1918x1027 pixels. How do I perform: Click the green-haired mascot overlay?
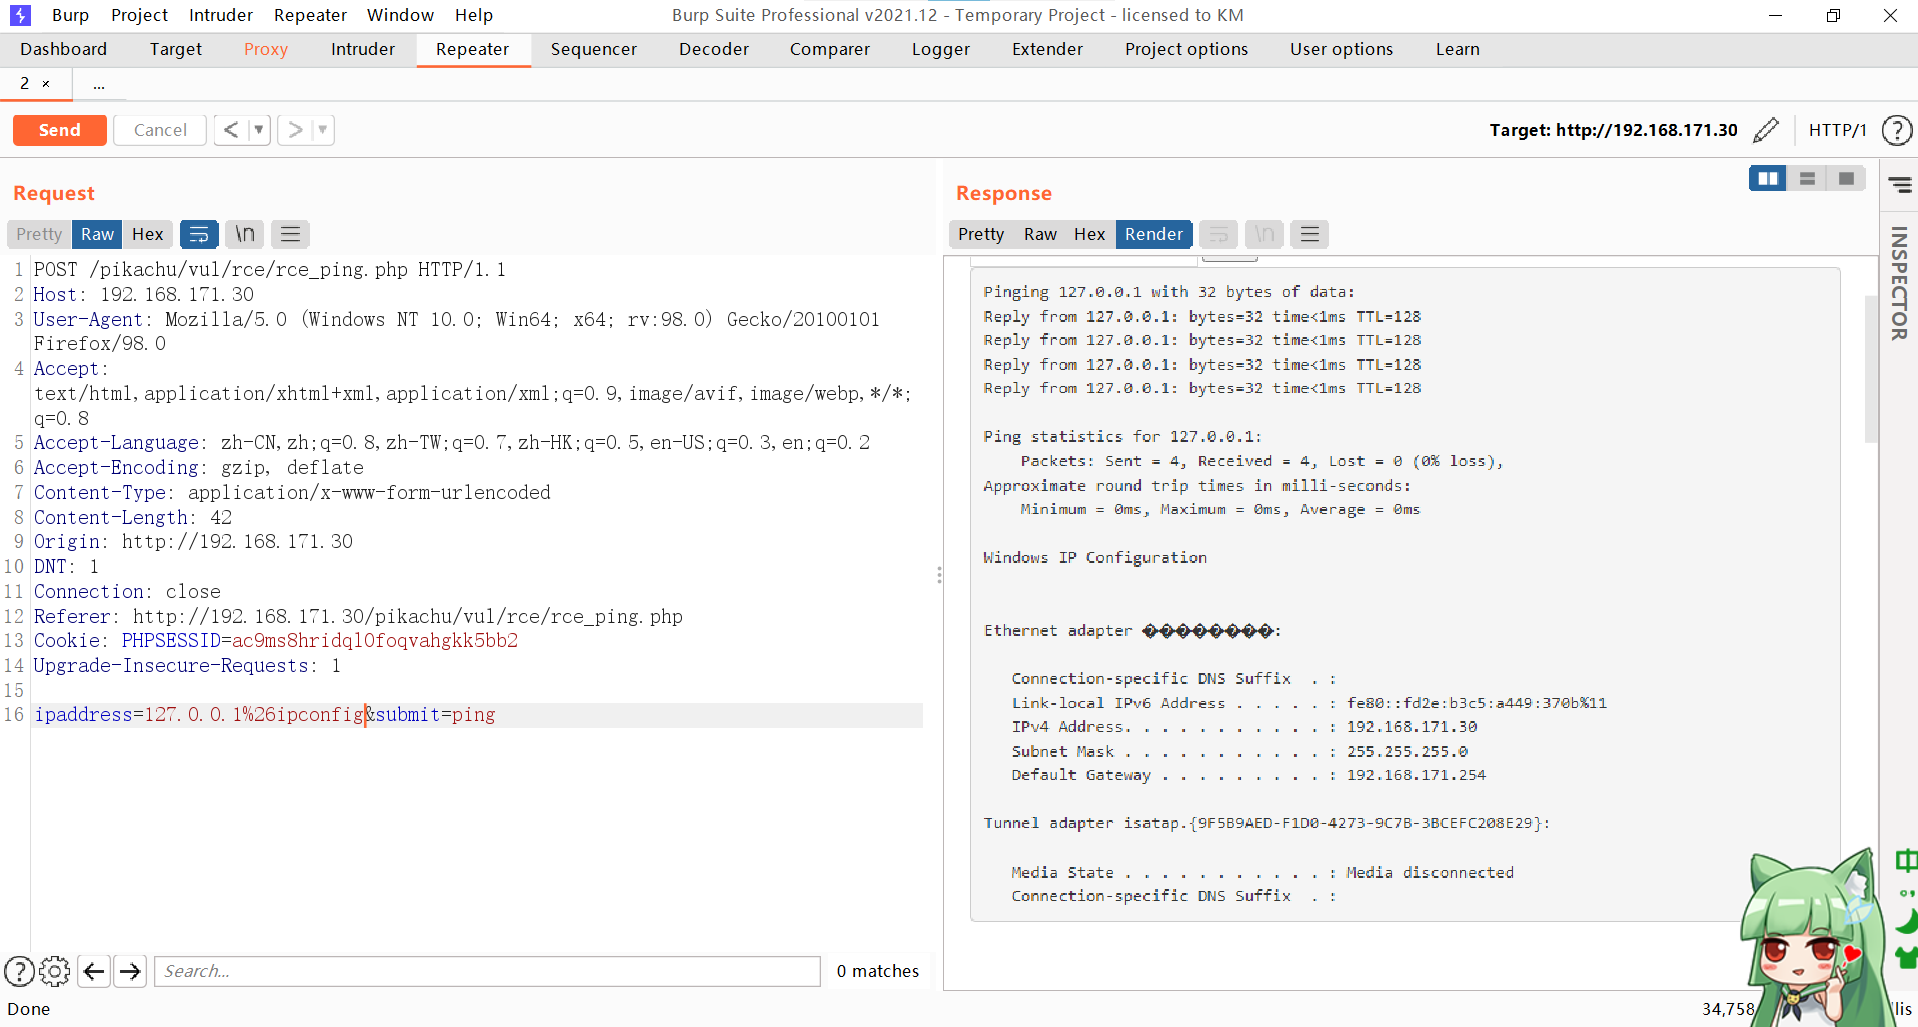[x=1810, y=940]
